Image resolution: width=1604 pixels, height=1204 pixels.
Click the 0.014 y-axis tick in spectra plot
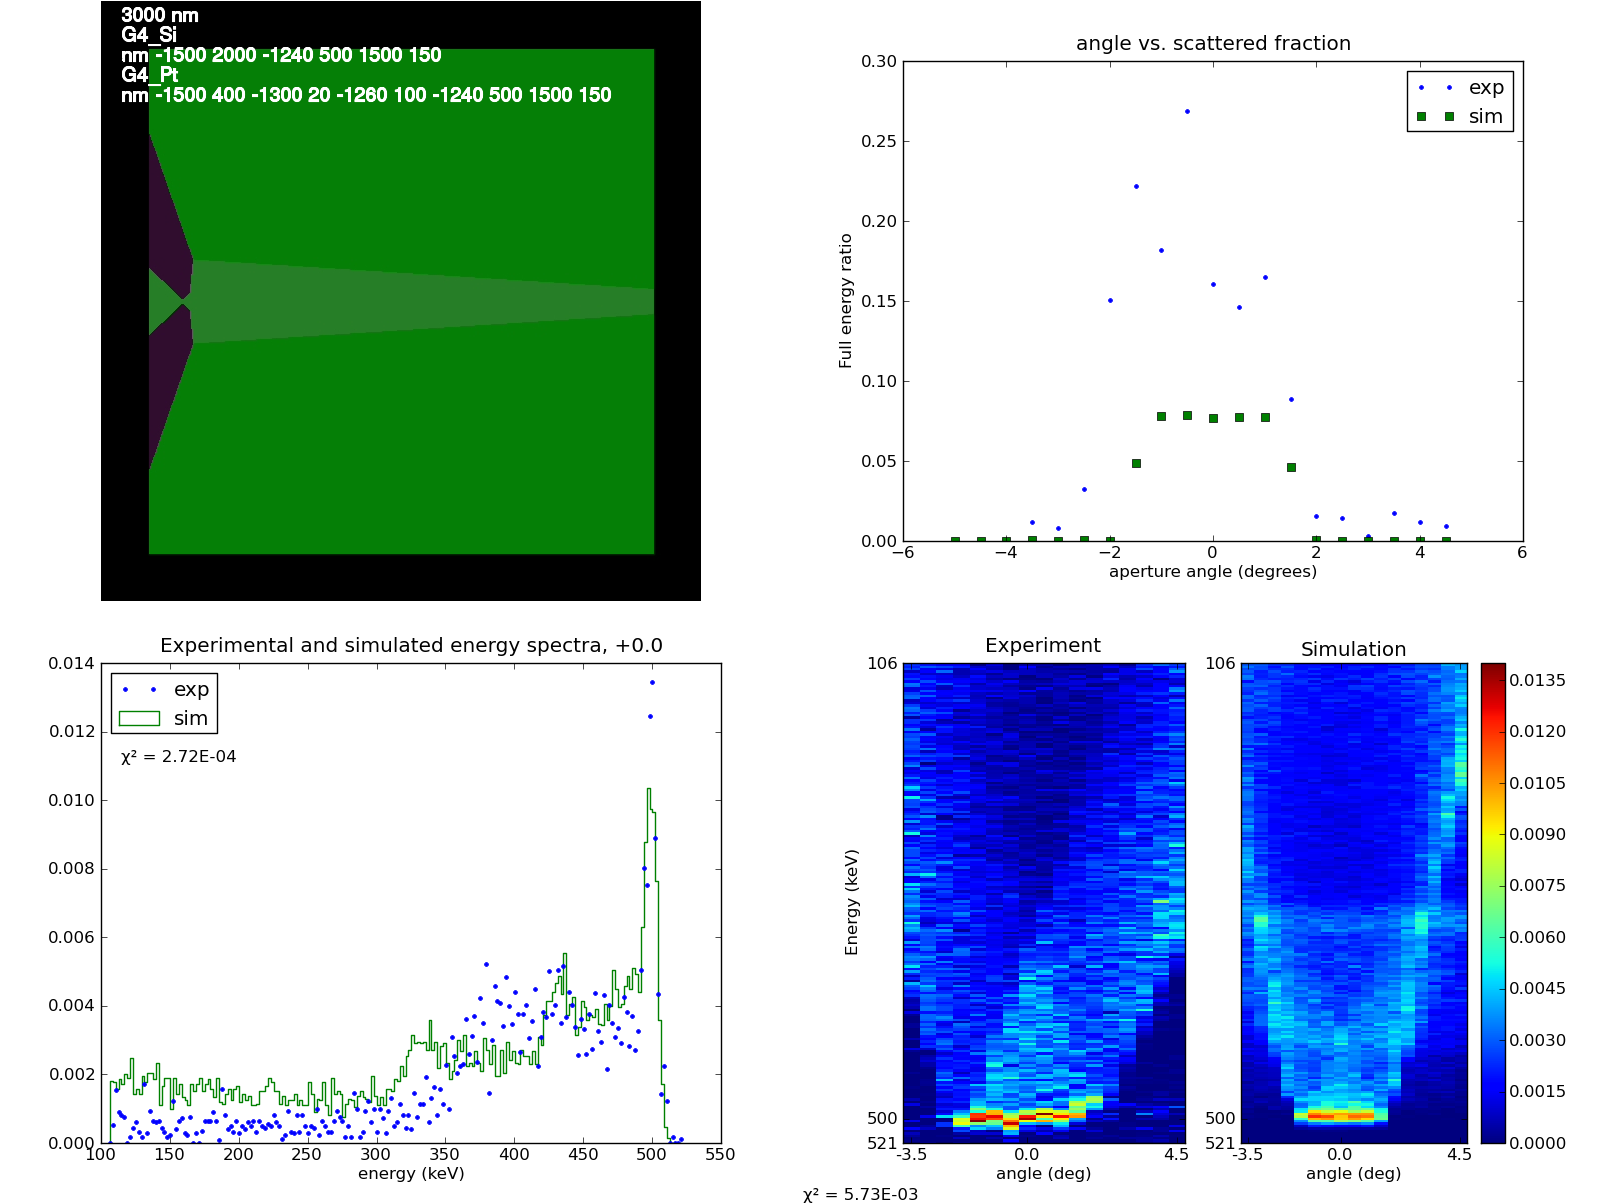(72, 663)
